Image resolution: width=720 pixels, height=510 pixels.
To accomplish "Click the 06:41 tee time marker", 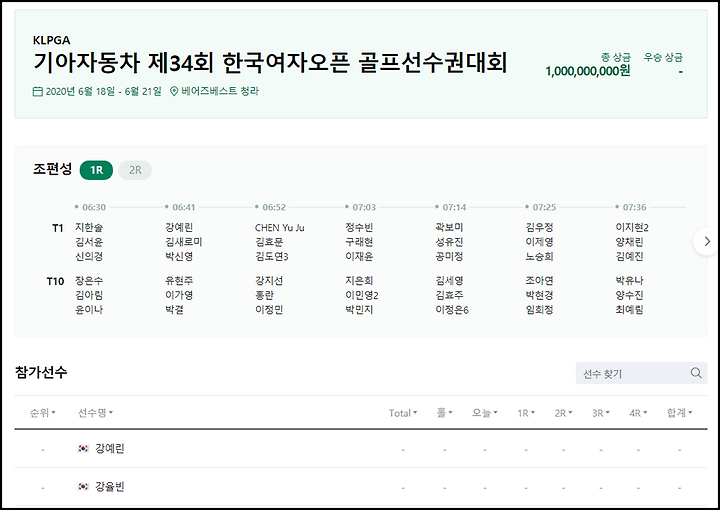I will tap(180, 207).
